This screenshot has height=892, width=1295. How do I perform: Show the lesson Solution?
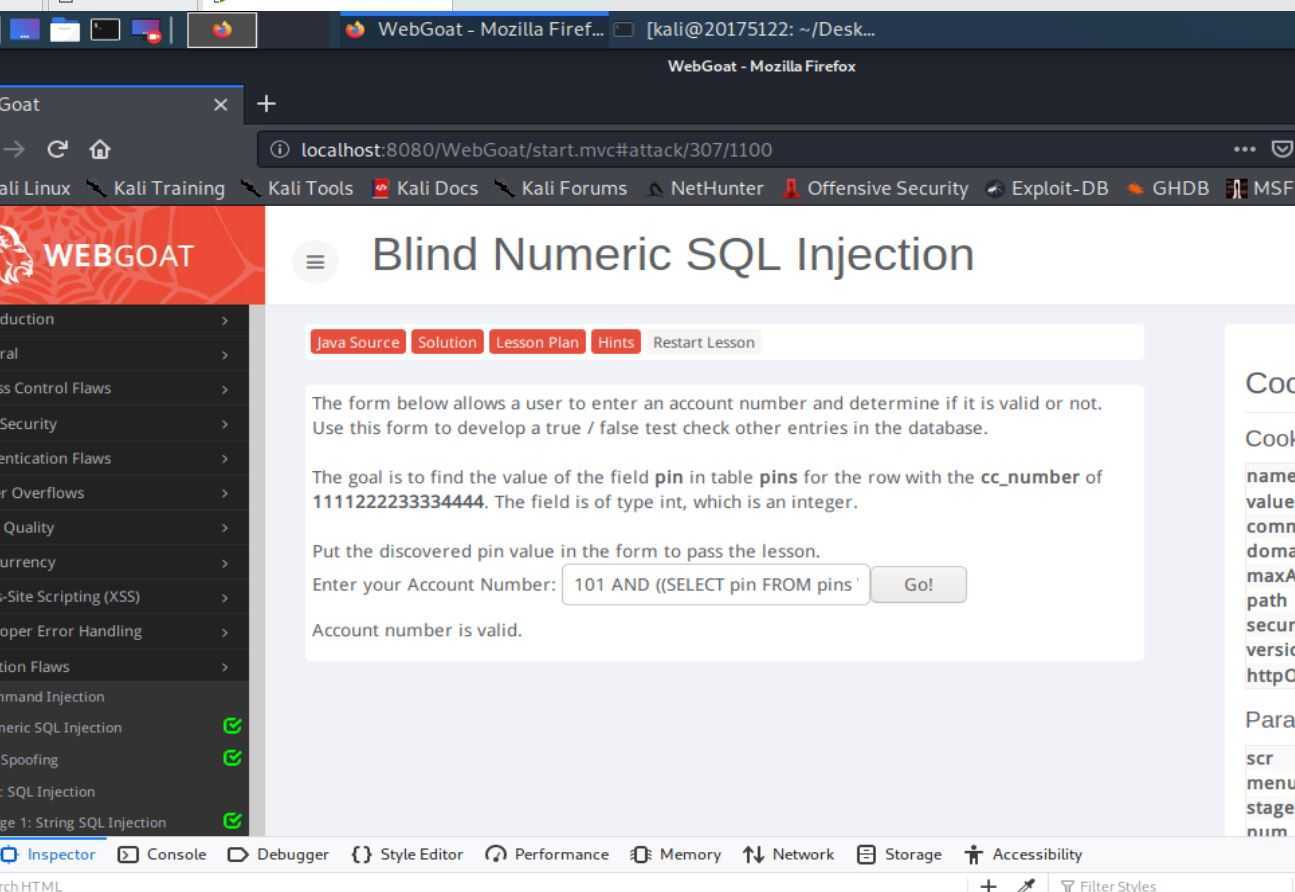(x=447, y=342)
